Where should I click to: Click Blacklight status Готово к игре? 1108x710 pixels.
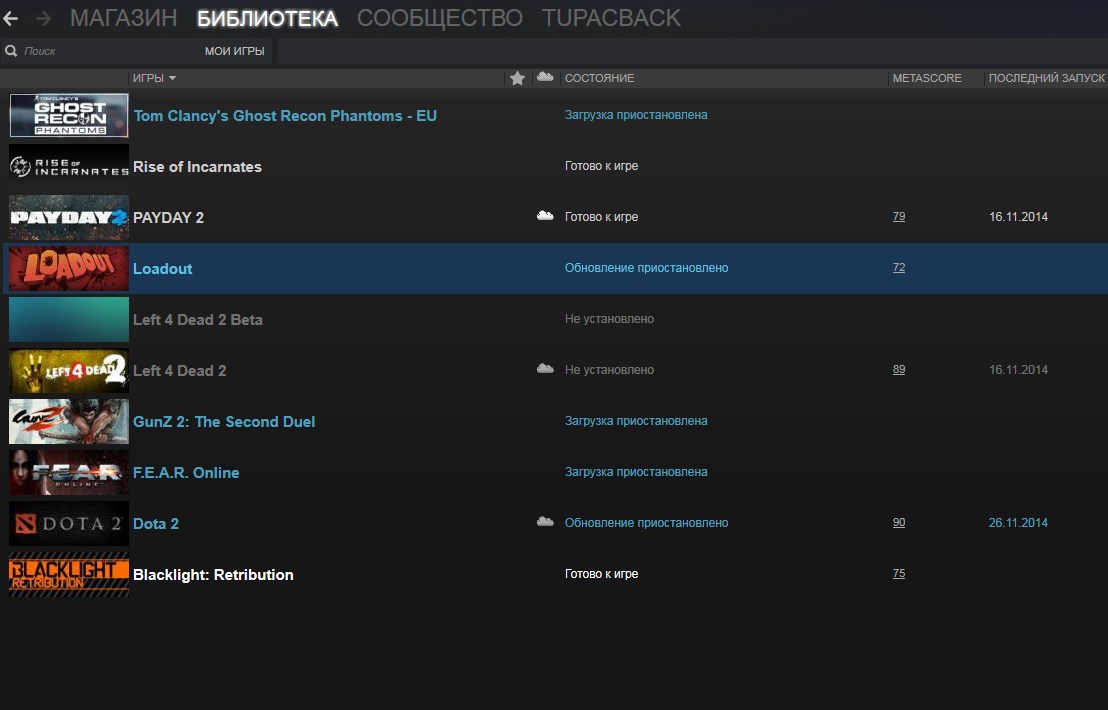[x=601, y=574]
